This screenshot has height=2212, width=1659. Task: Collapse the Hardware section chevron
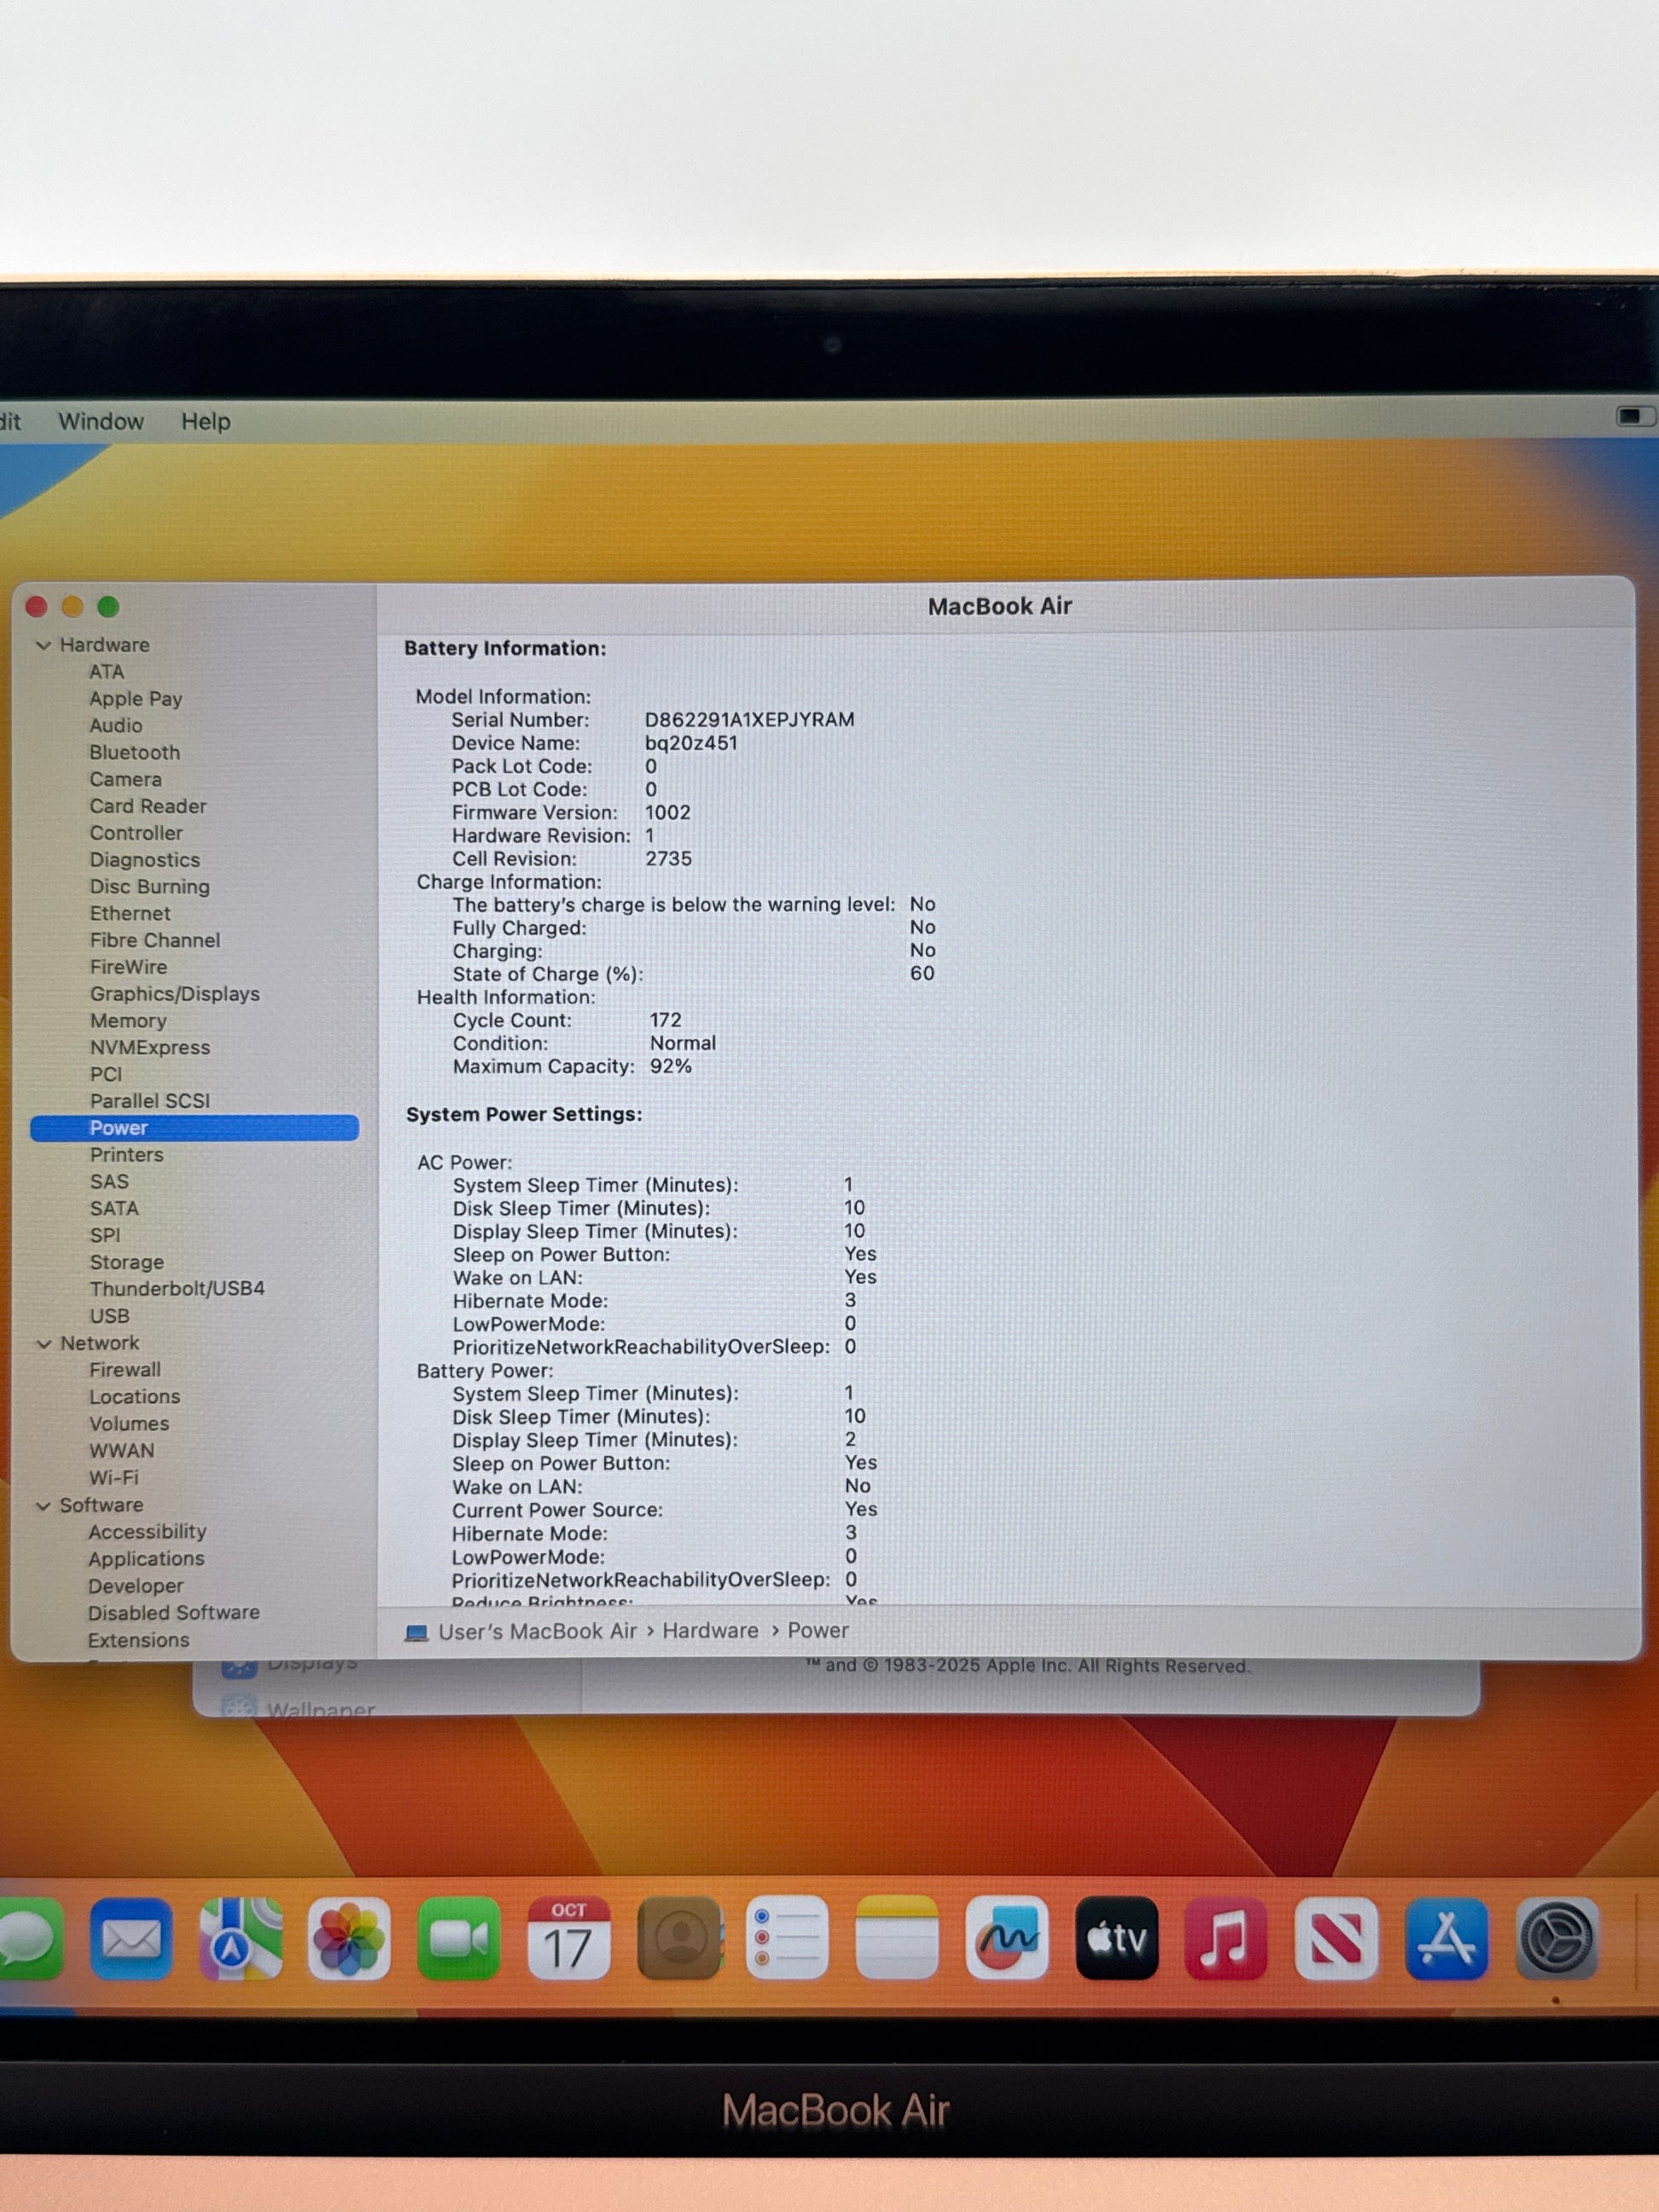pos(43,646)
